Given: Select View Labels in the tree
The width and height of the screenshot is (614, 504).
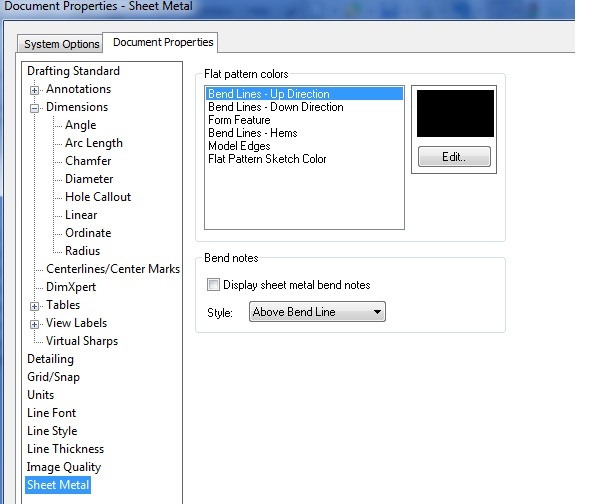Looking at the screenshot, I should point(76,323).
